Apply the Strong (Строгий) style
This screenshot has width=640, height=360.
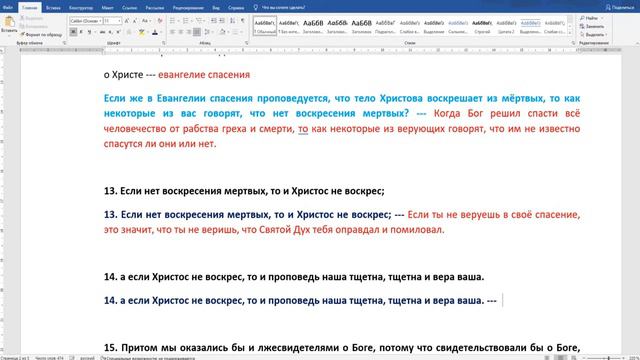click(482, 26)
